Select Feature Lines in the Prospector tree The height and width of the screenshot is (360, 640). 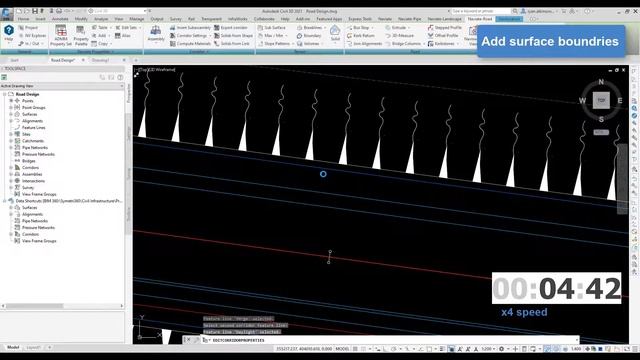click(33, 128)
